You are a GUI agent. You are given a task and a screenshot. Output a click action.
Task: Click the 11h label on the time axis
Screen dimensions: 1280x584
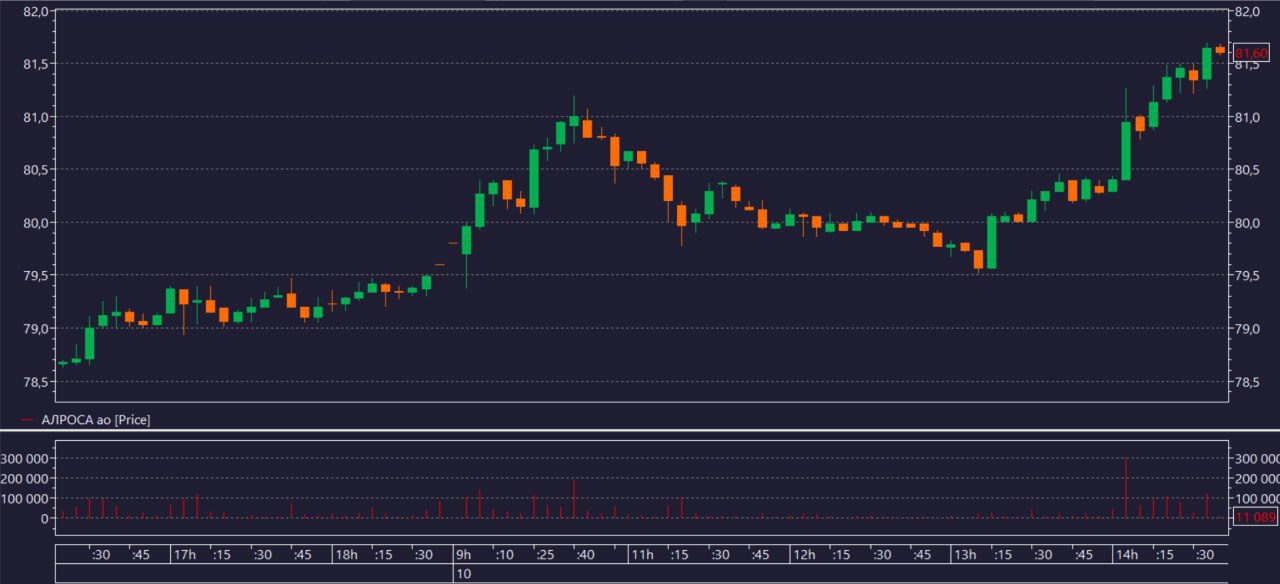coord(641,554)
